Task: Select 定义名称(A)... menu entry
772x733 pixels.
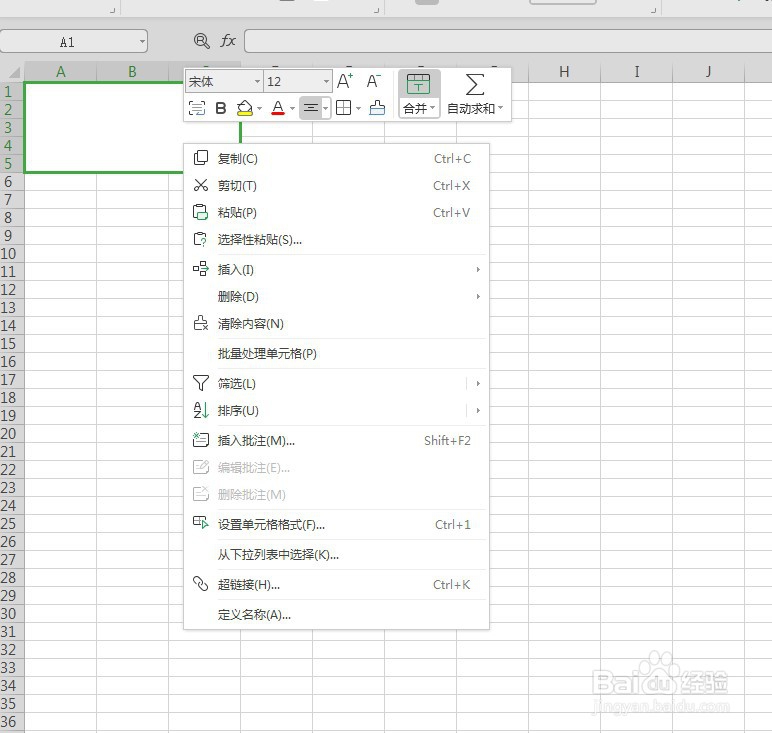Action: (336, 614)
